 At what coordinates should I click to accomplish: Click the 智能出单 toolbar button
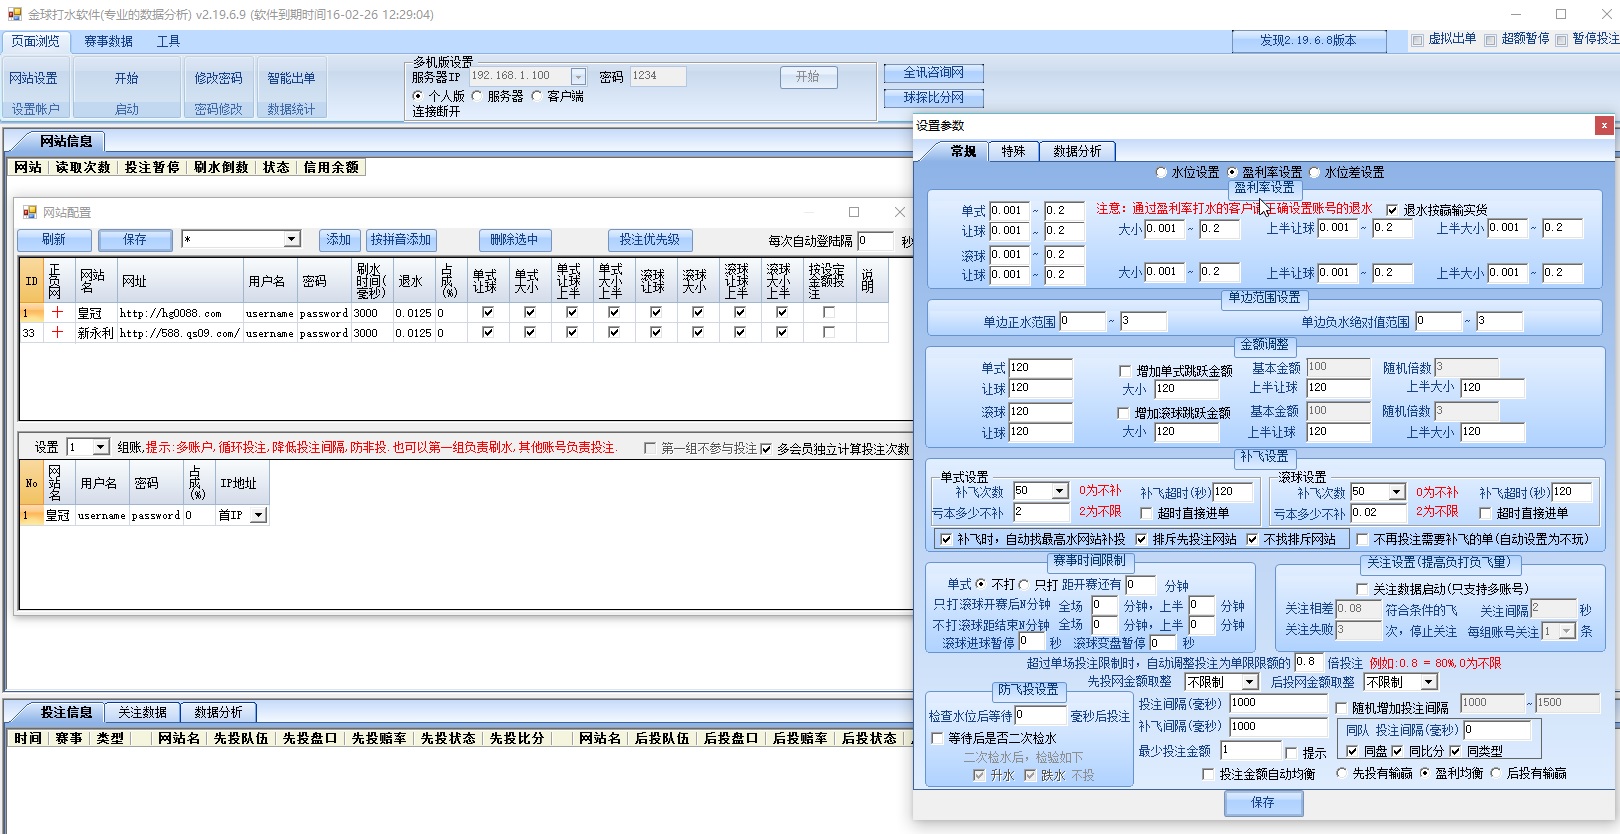pyautogui.click(x=291, y=78)
